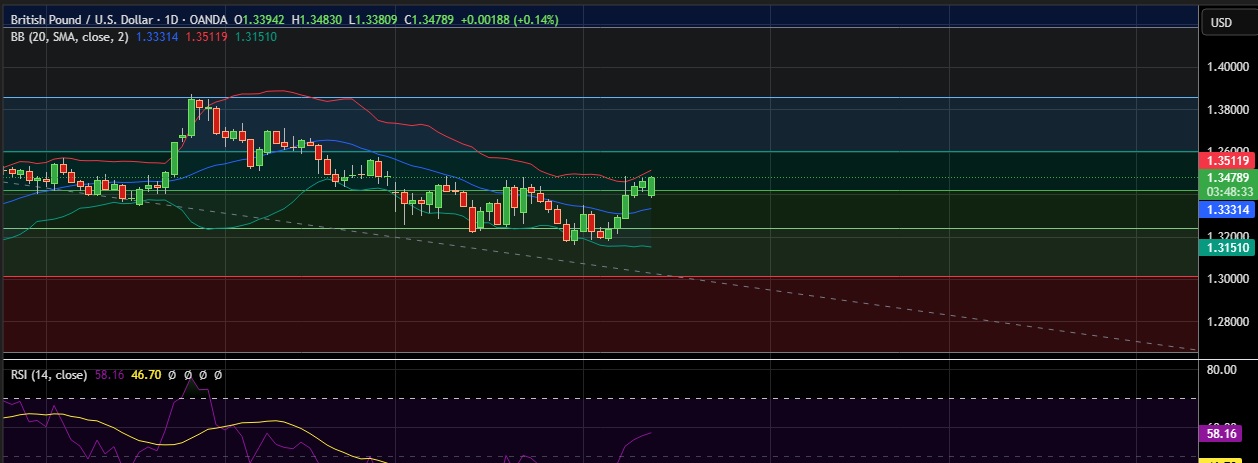Open the USD currency selector on price axis
The height and width of the screenshot is (463, 1258).
1221,22
